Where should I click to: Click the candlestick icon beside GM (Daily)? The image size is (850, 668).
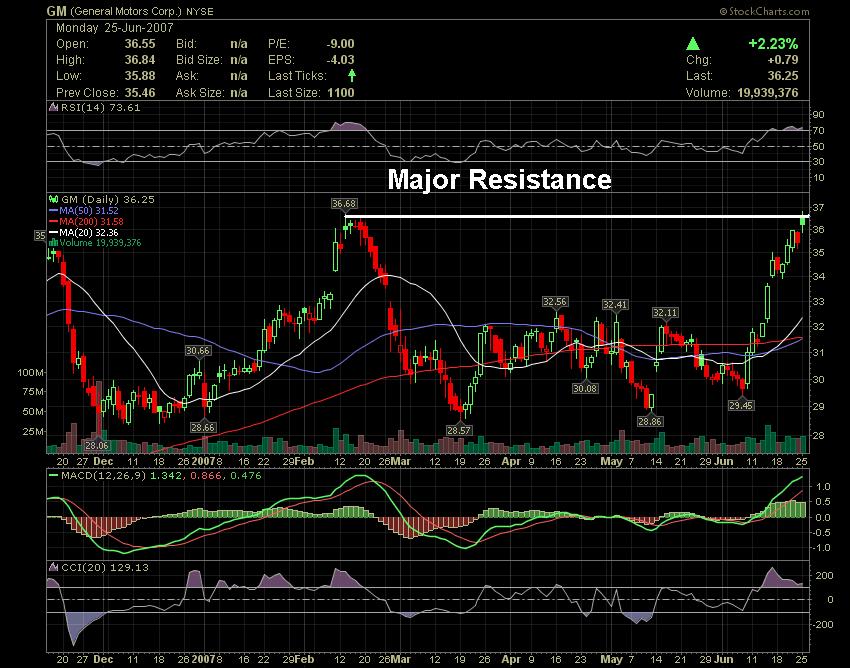[54, 200]
